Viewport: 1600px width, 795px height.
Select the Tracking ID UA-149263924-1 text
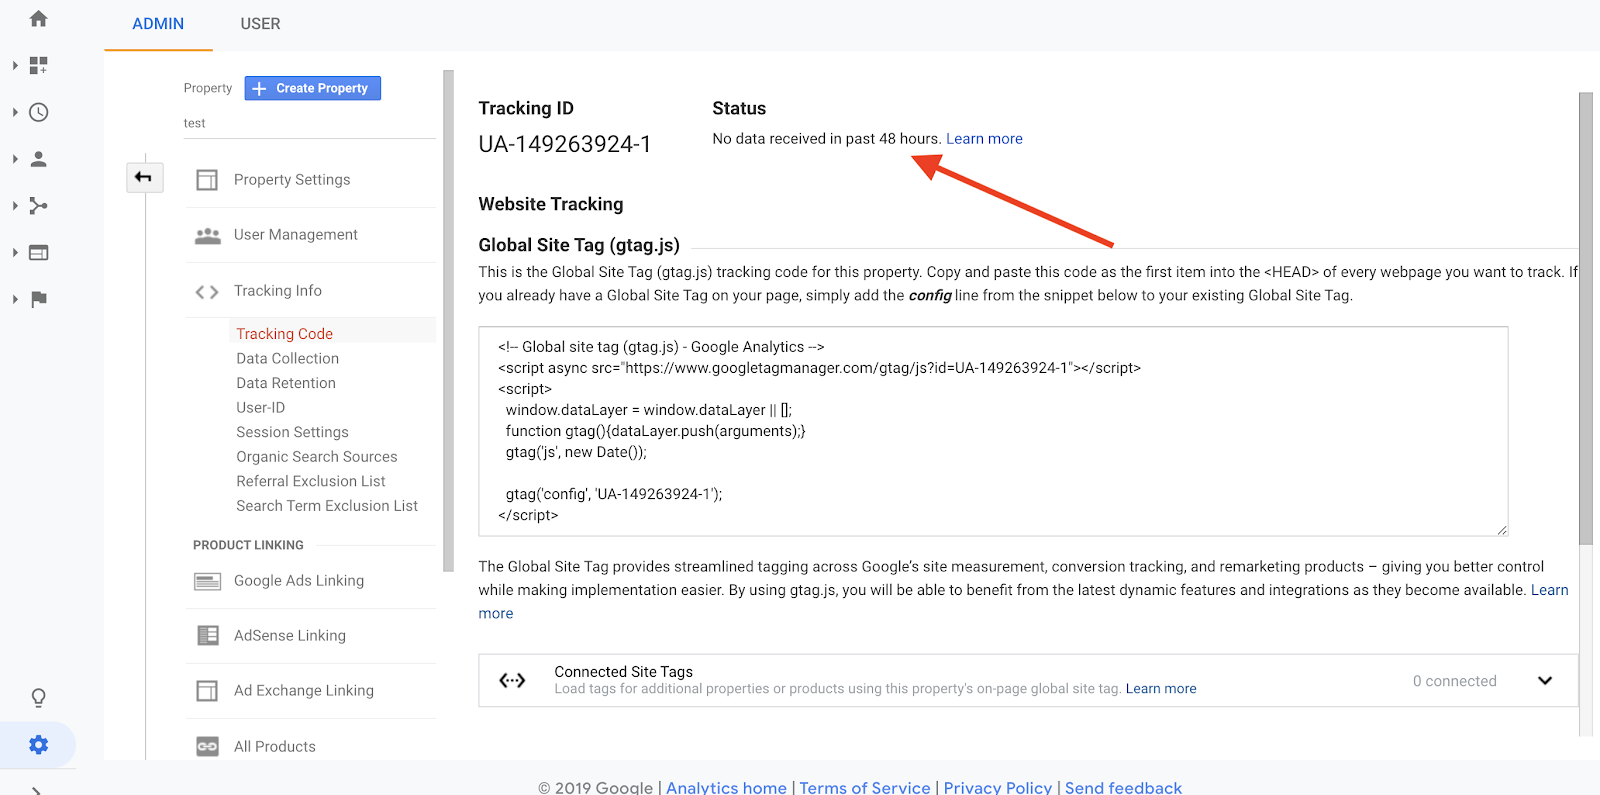565,144
